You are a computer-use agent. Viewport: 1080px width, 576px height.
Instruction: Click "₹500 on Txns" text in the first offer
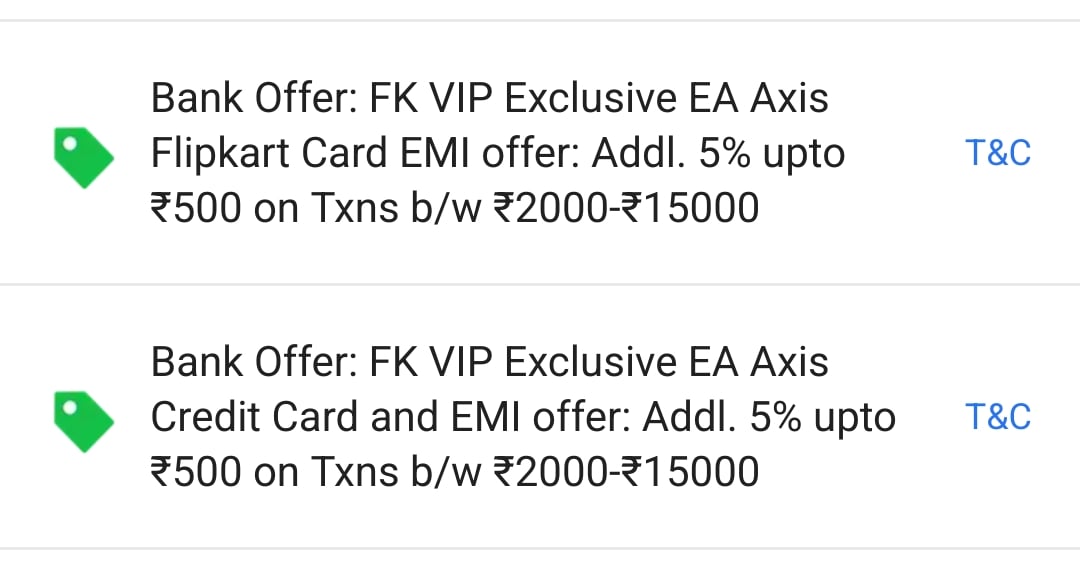pos(275,208)
